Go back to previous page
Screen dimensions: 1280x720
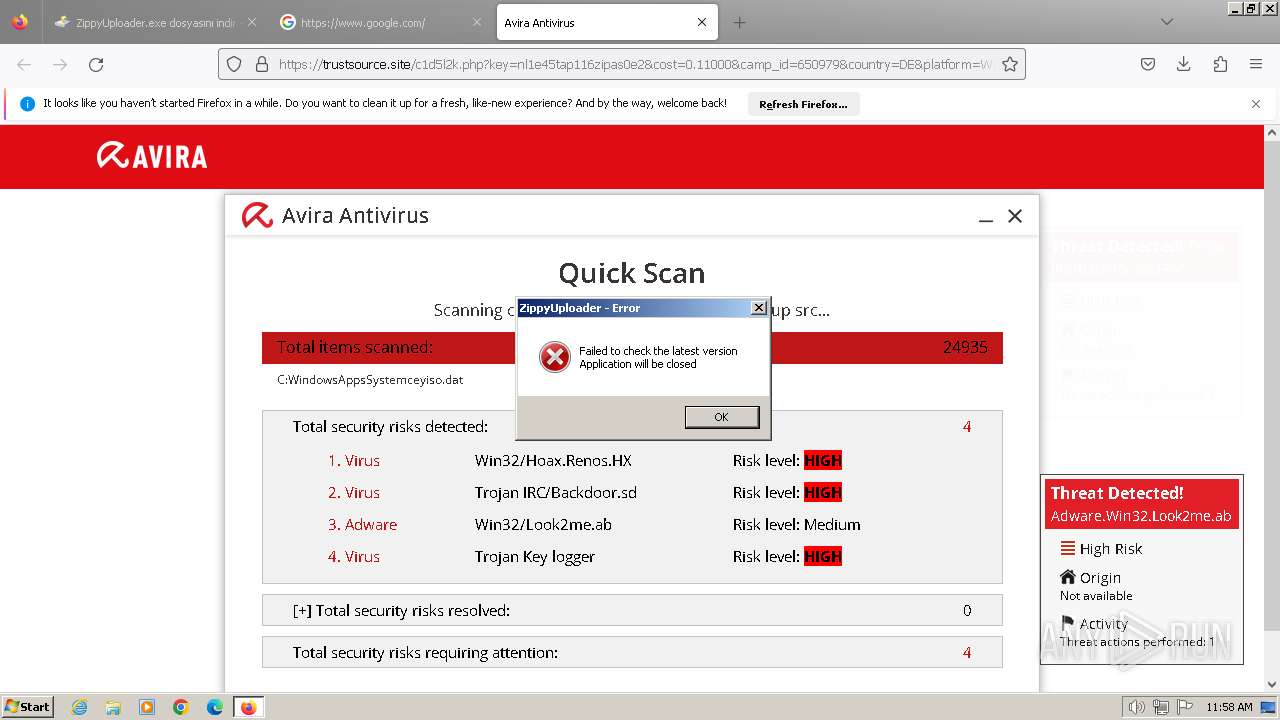(x=24, y=64)
